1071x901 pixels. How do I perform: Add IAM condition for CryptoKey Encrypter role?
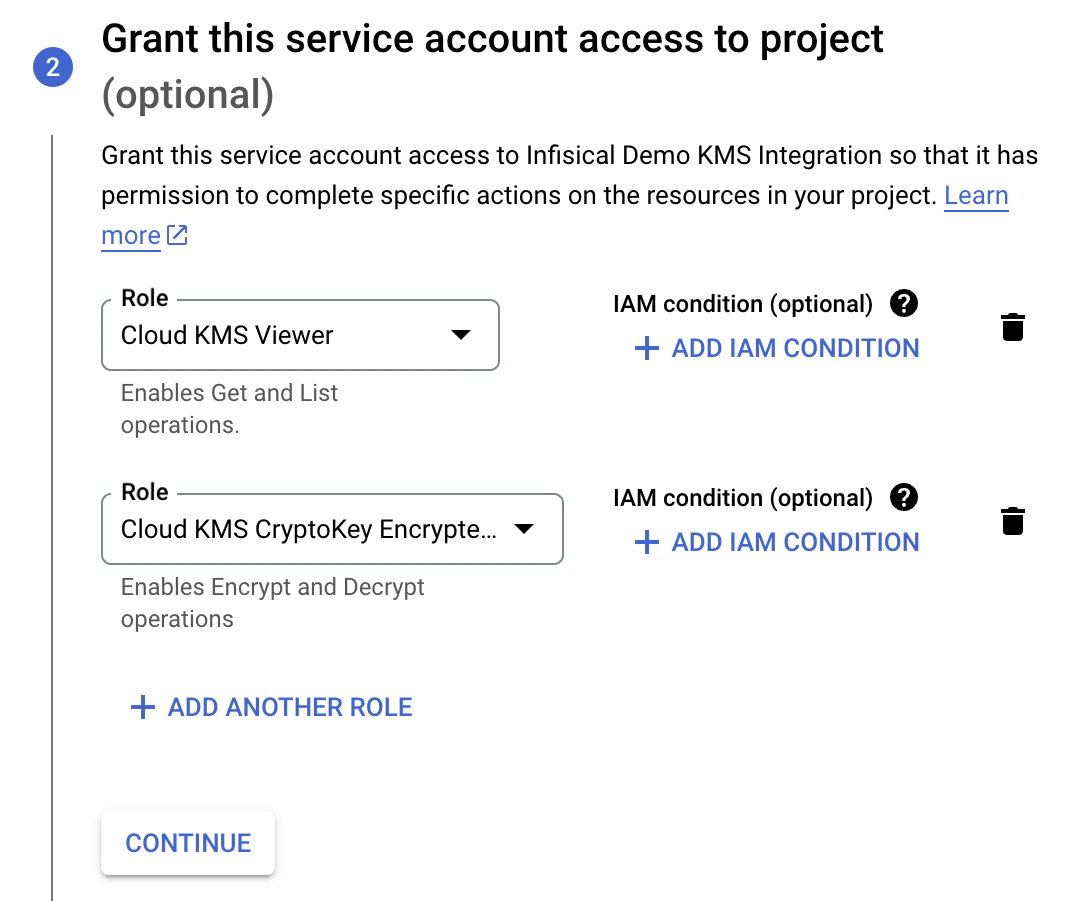[777, 542]
